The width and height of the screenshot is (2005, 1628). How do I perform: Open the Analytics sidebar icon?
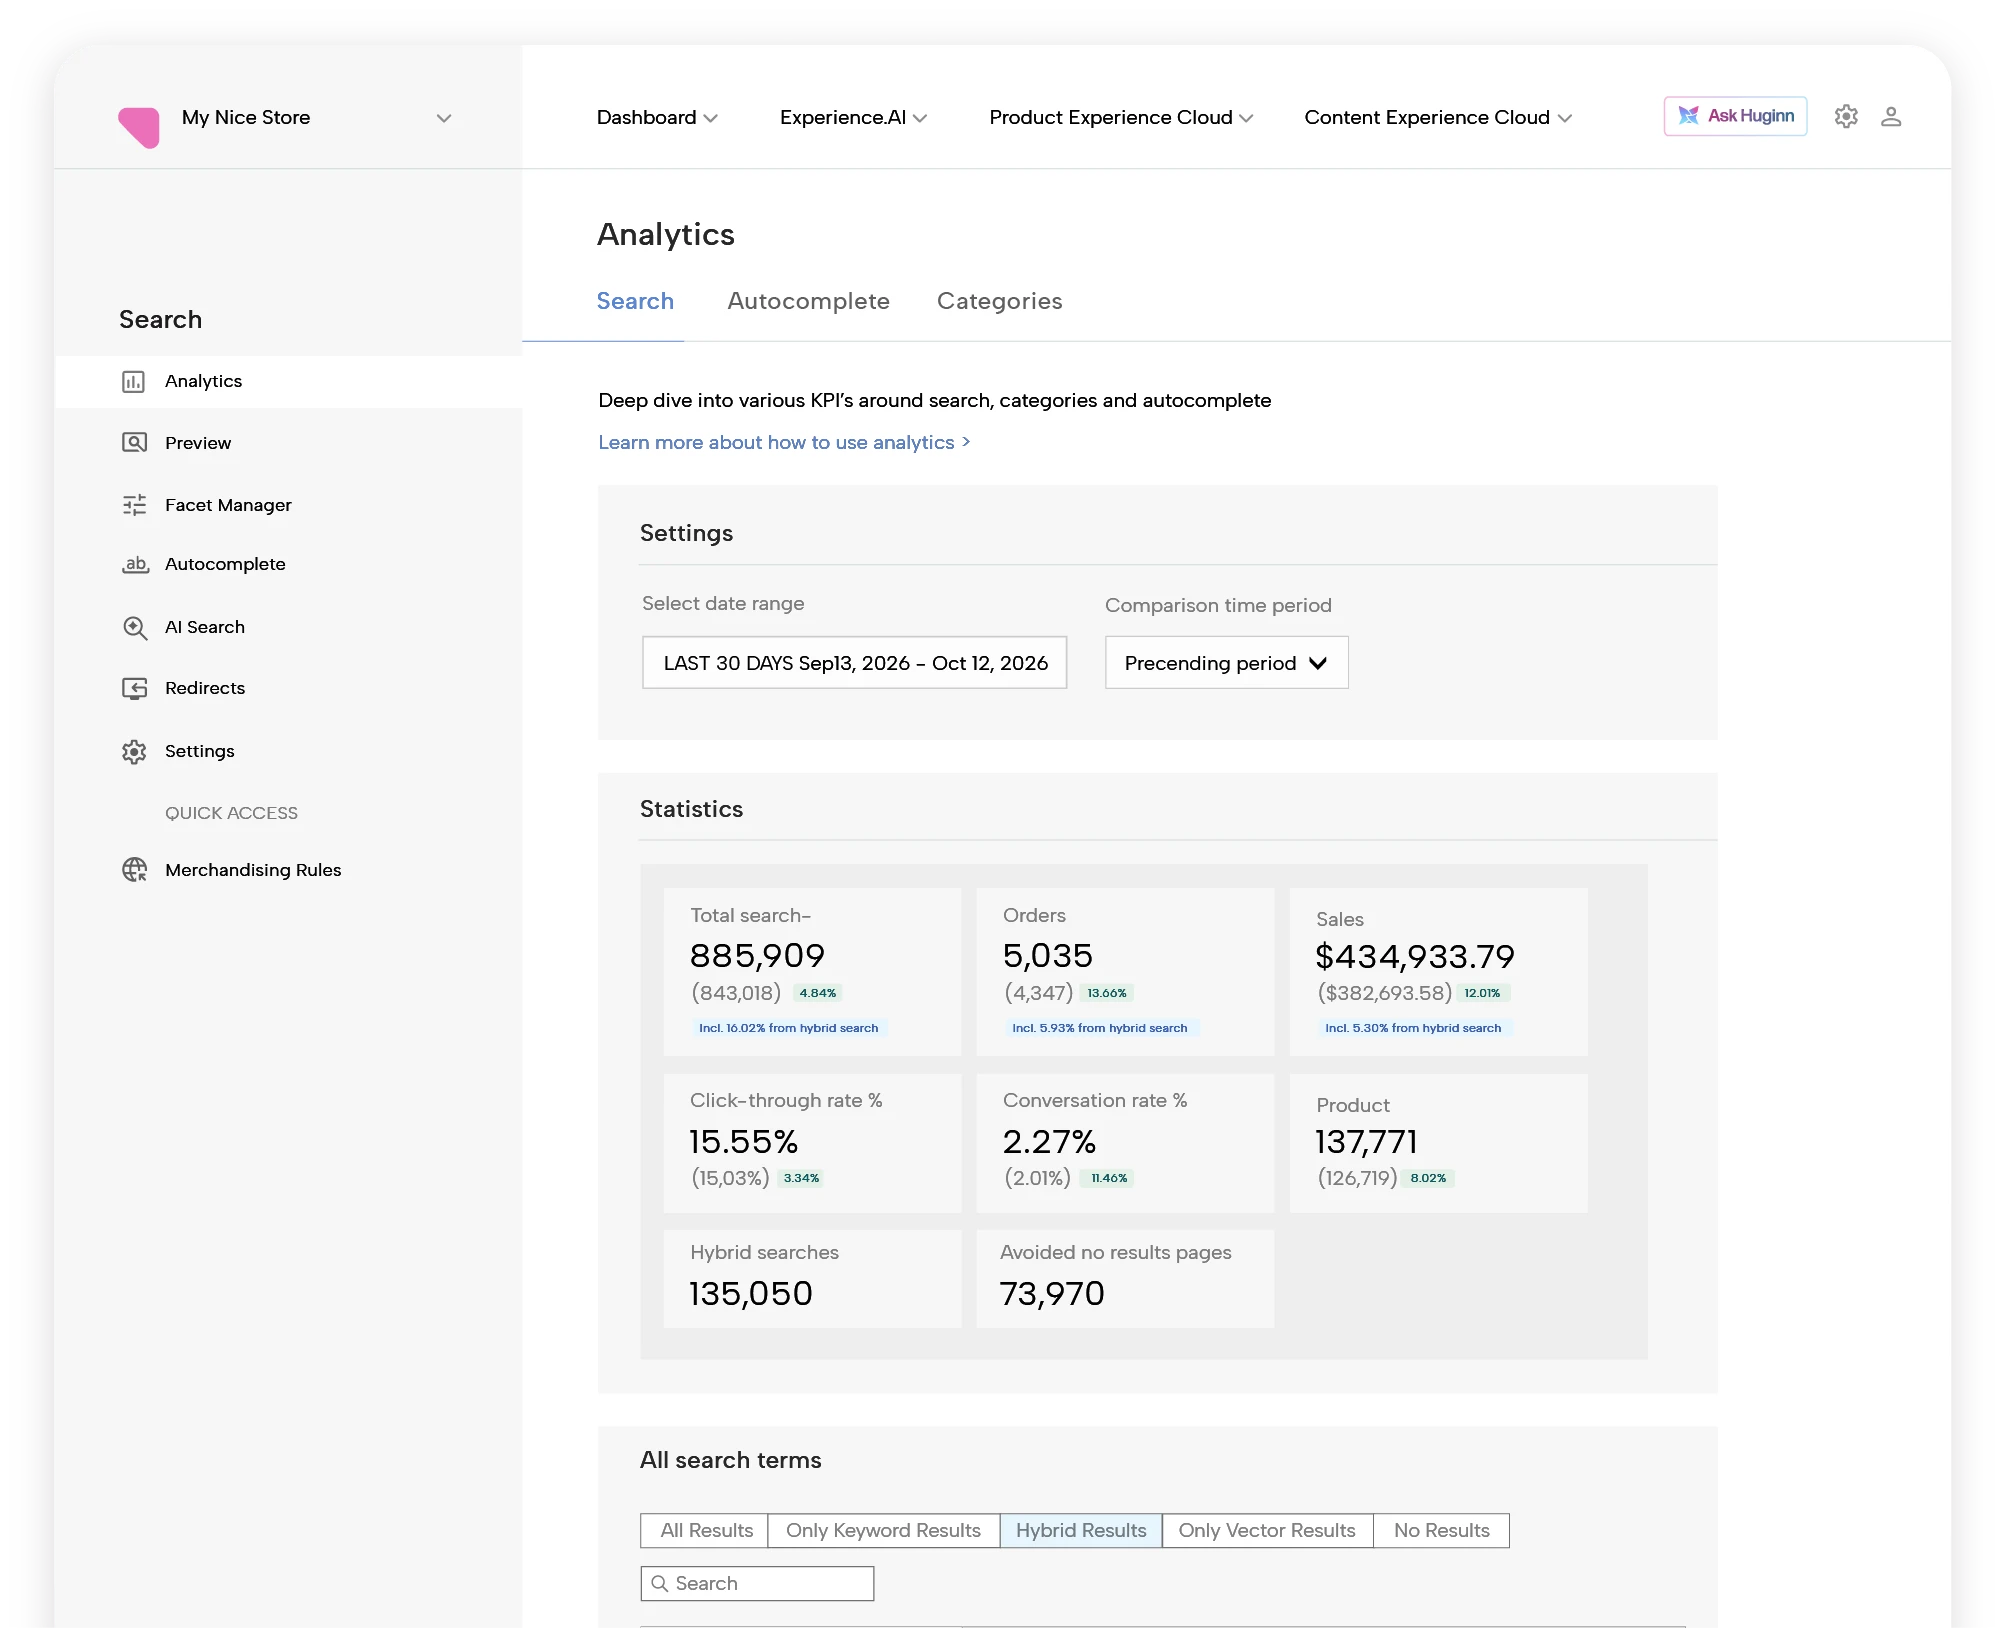(134, 381)
